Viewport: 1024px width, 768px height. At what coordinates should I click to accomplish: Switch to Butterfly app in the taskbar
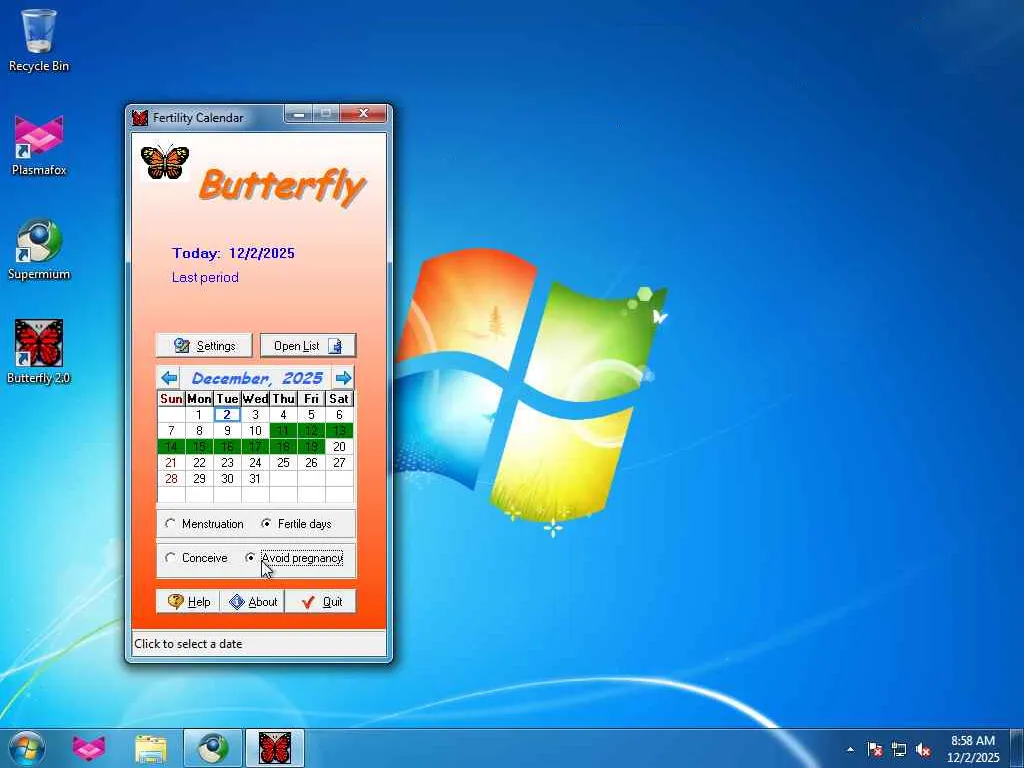click(x=275, y=748)
